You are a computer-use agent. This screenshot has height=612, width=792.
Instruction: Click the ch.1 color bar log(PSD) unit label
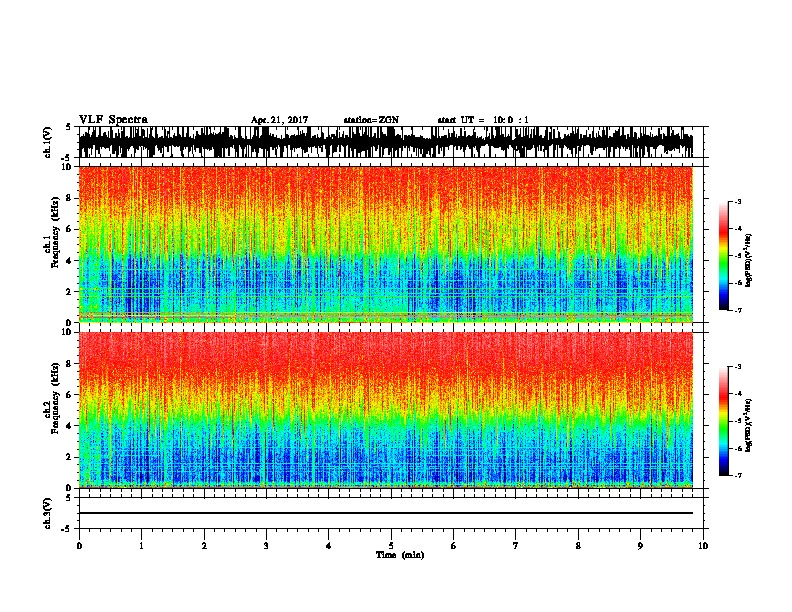point(748,260)
